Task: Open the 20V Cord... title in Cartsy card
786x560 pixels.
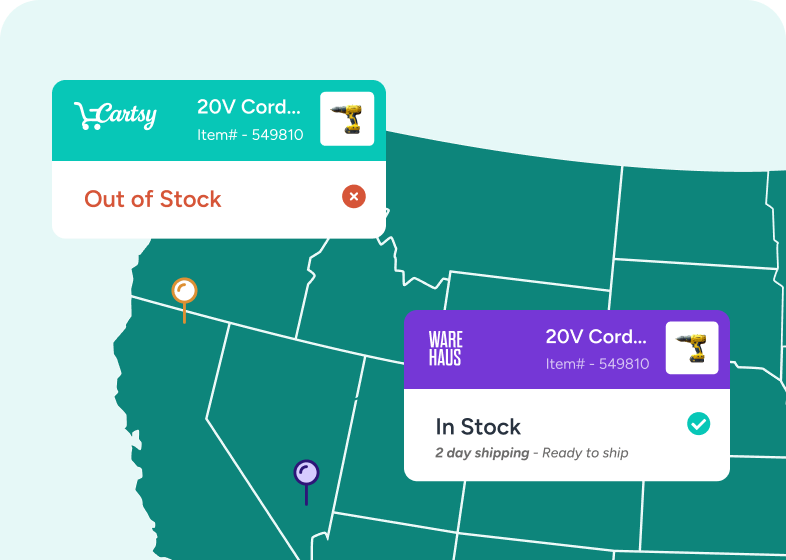Action: [248, 107]
